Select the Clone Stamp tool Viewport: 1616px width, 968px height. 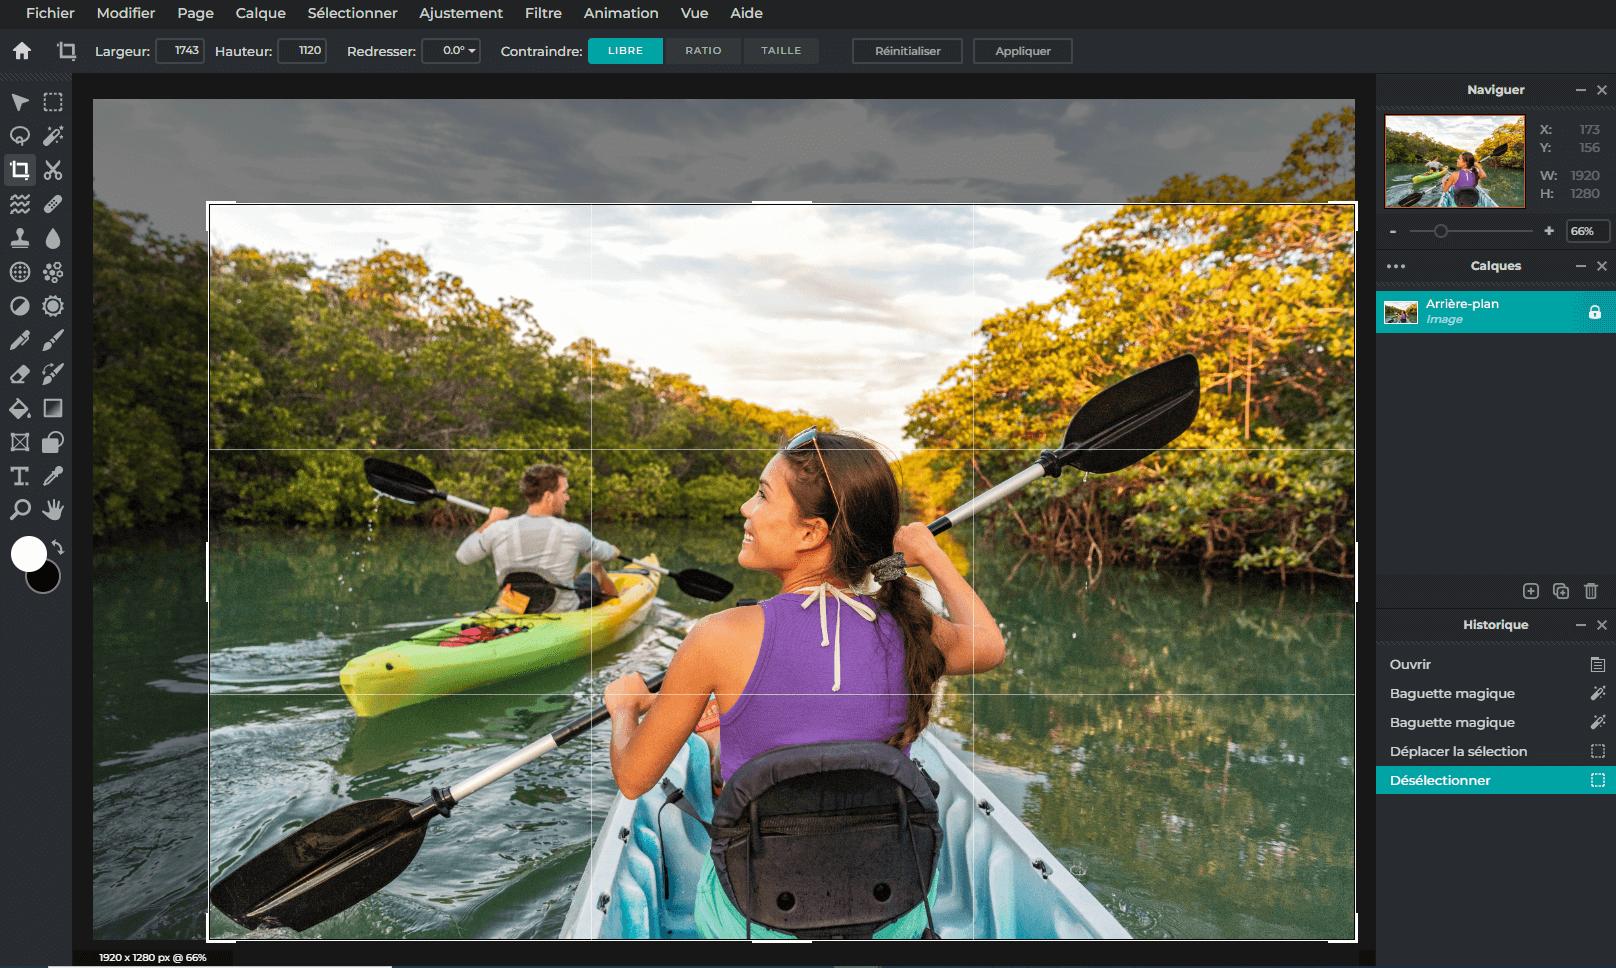point(19,238)
